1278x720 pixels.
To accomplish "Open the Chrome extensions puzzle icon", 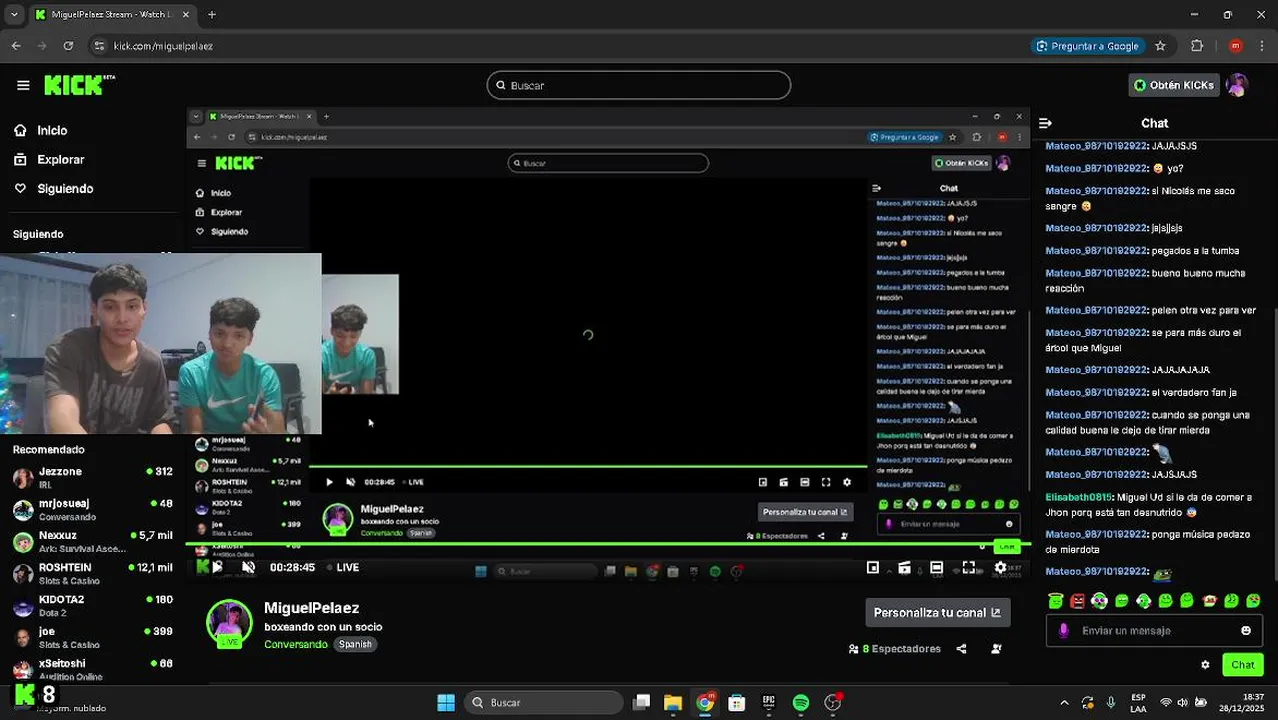I will tap(1197, 46).
